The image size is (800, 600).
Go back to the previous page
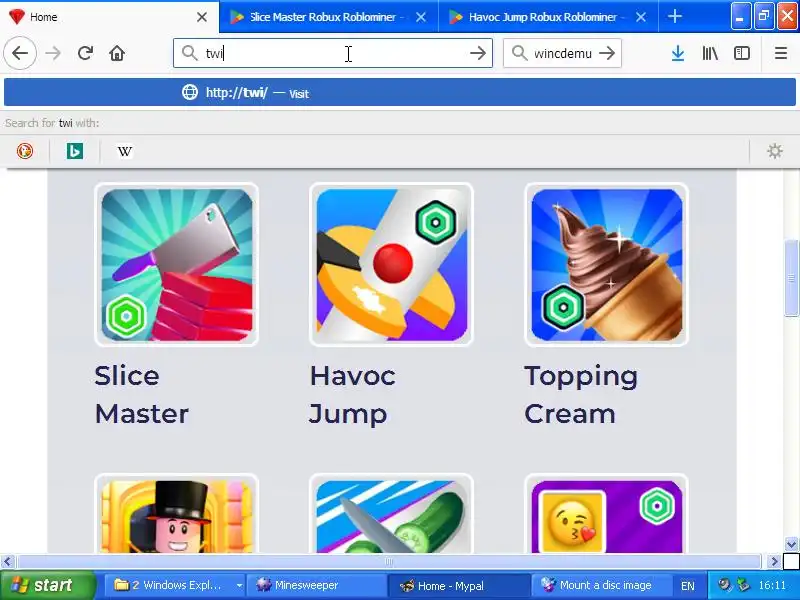20,53
